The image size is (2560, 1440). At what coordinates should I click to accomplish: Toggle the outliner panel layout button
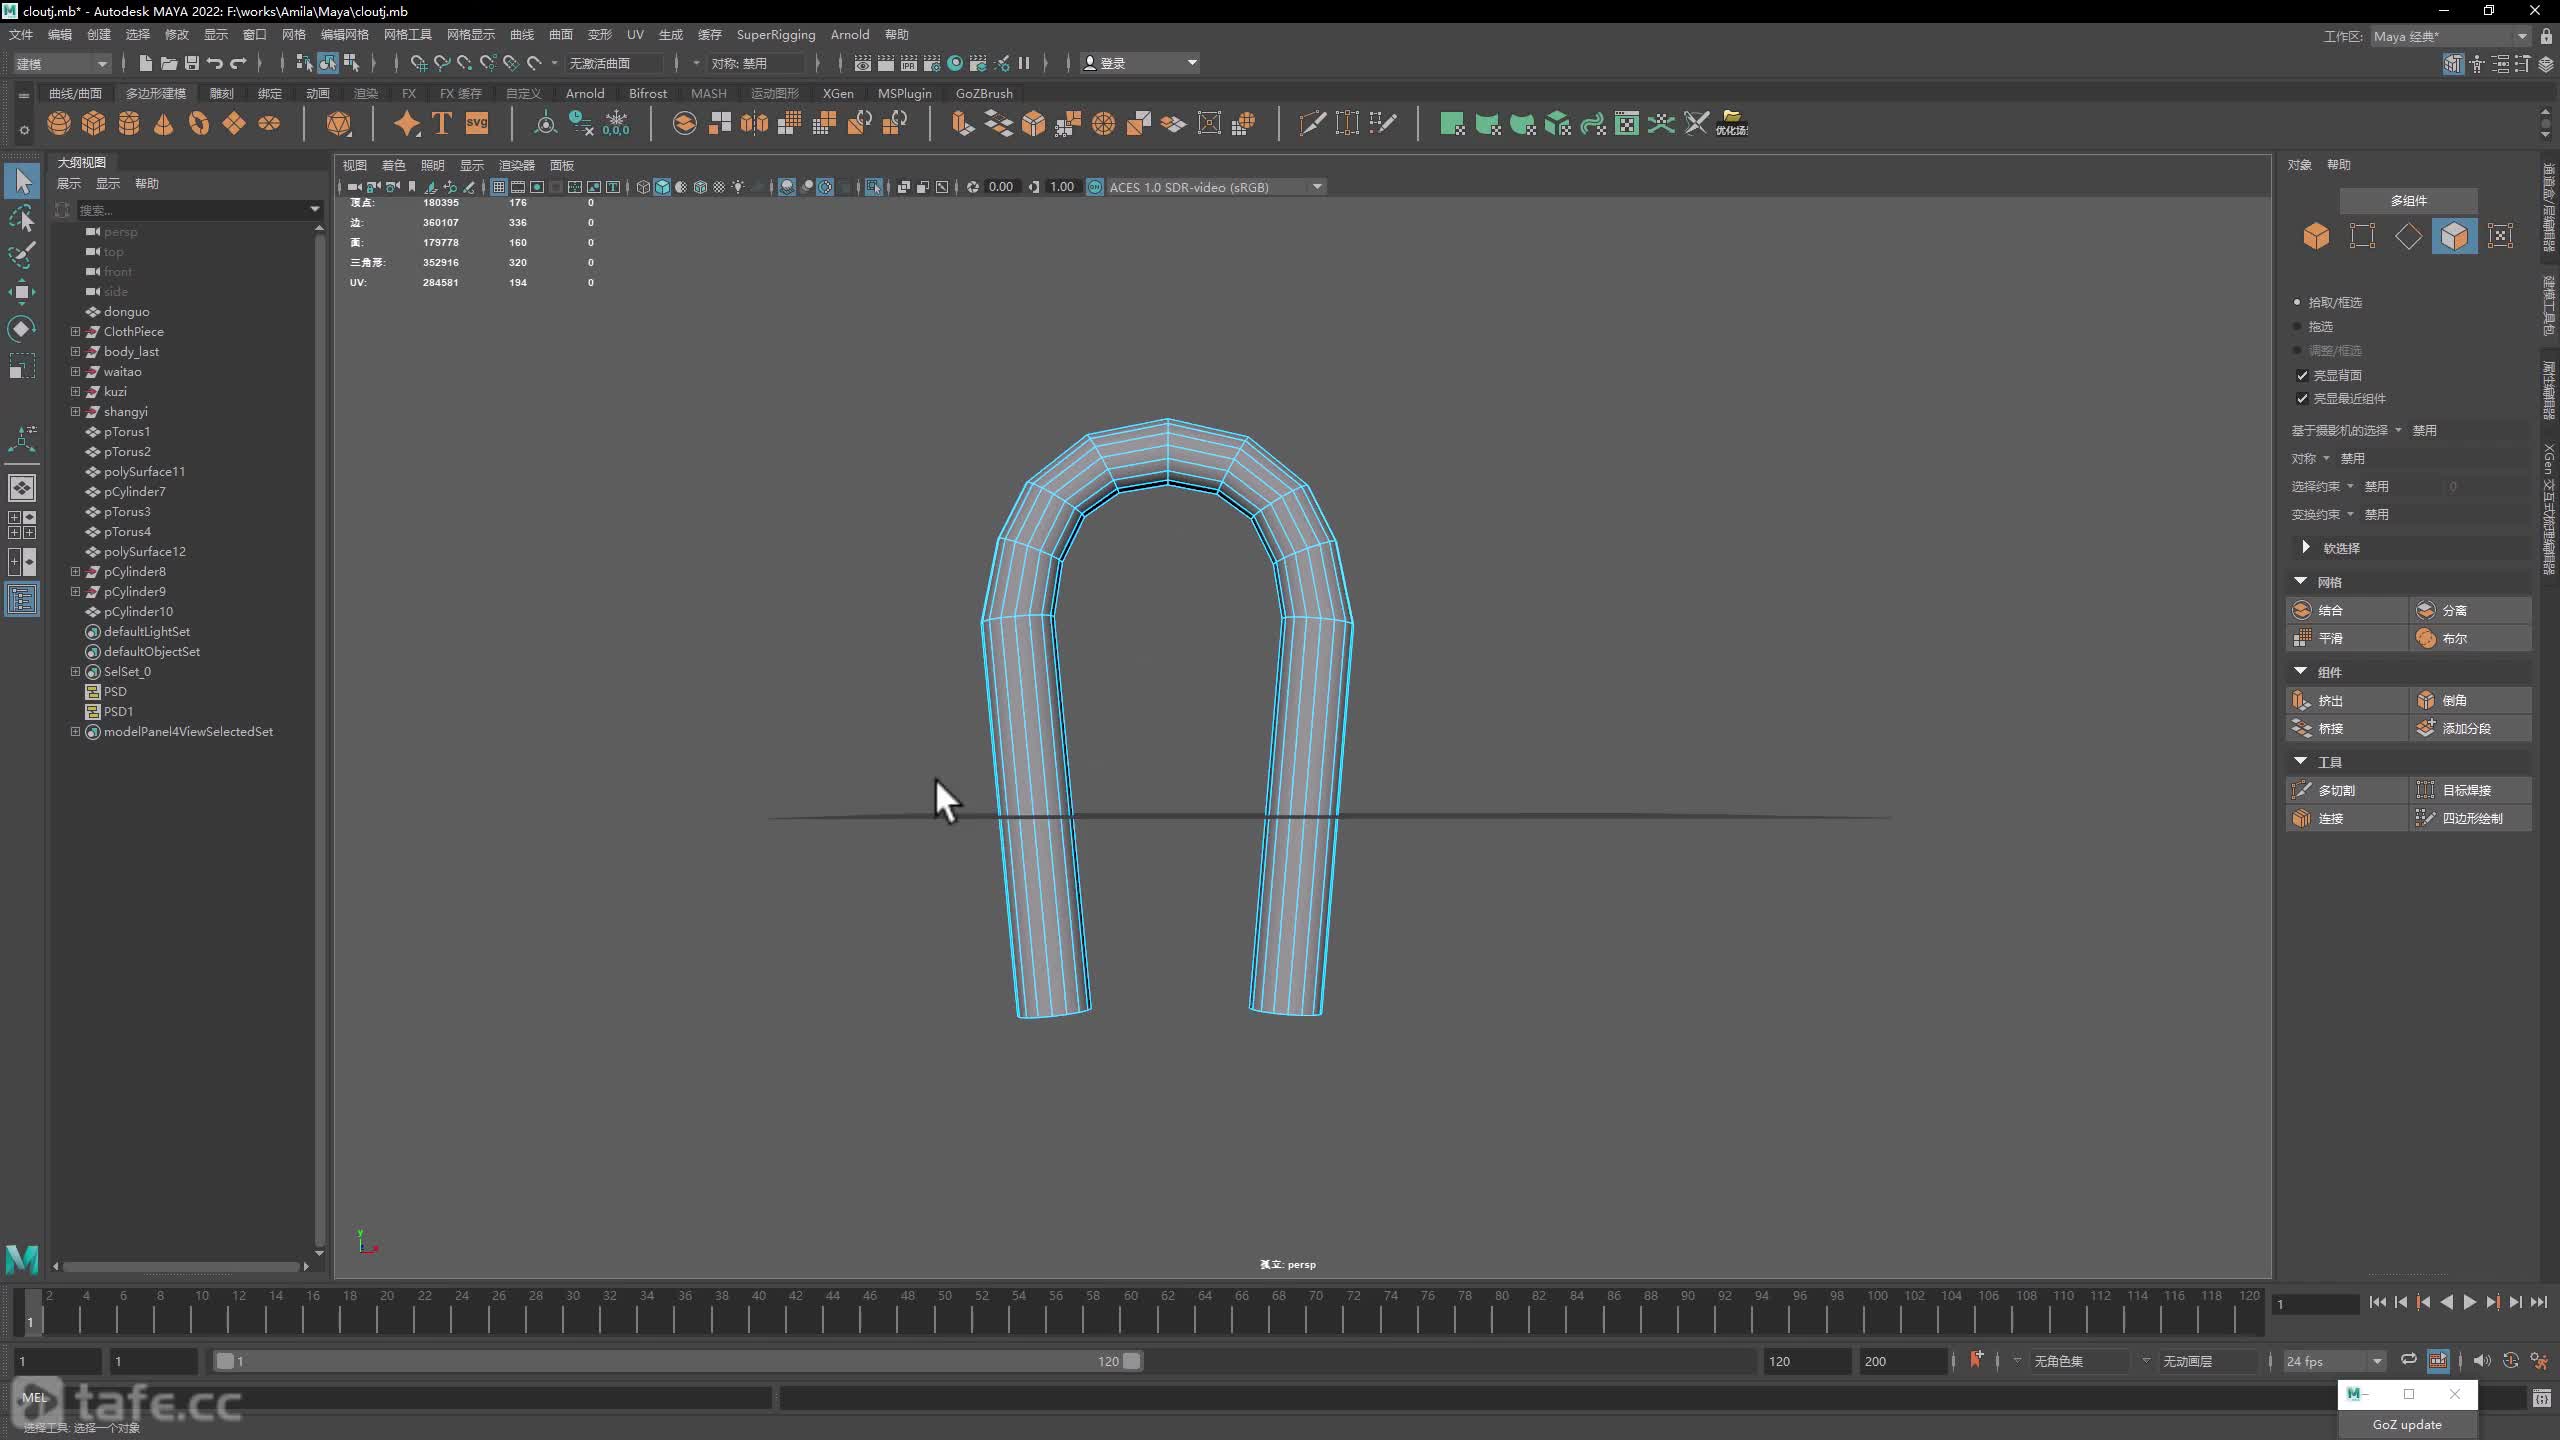tap(22, 600)
